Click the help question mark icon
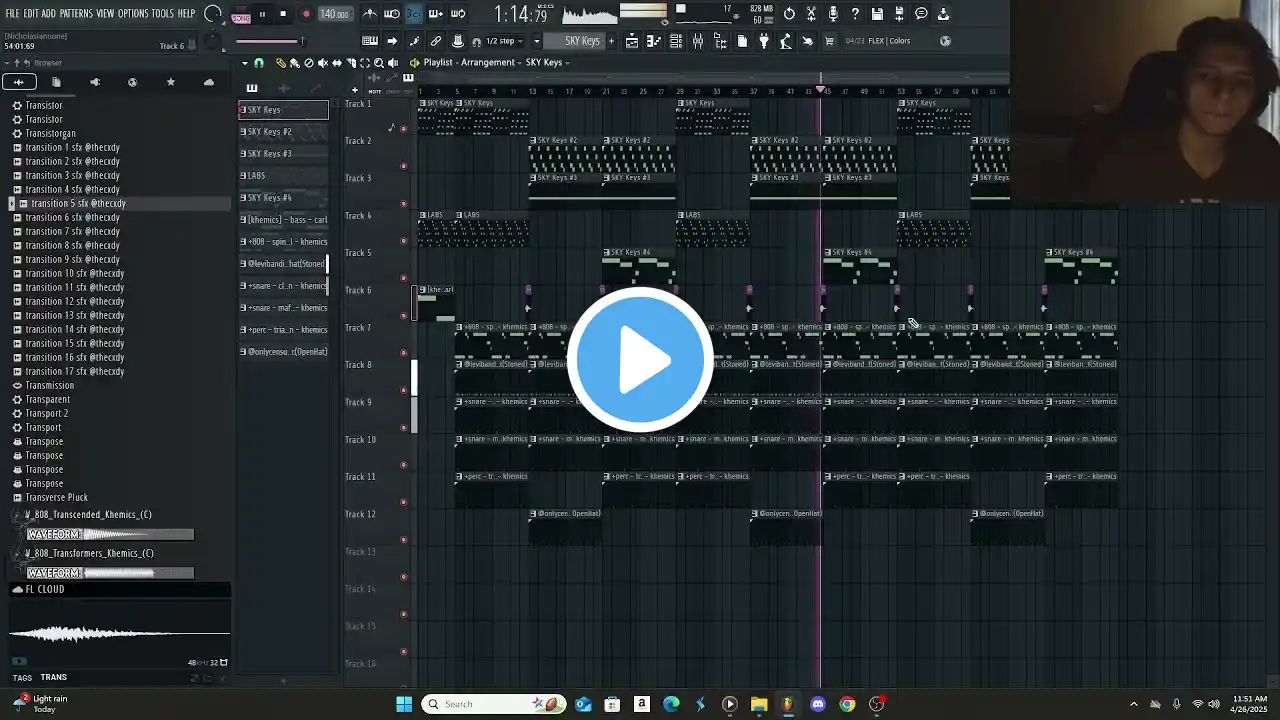Image resolution: width=1280 pixels, height=720 pixels. click(855, 14)
